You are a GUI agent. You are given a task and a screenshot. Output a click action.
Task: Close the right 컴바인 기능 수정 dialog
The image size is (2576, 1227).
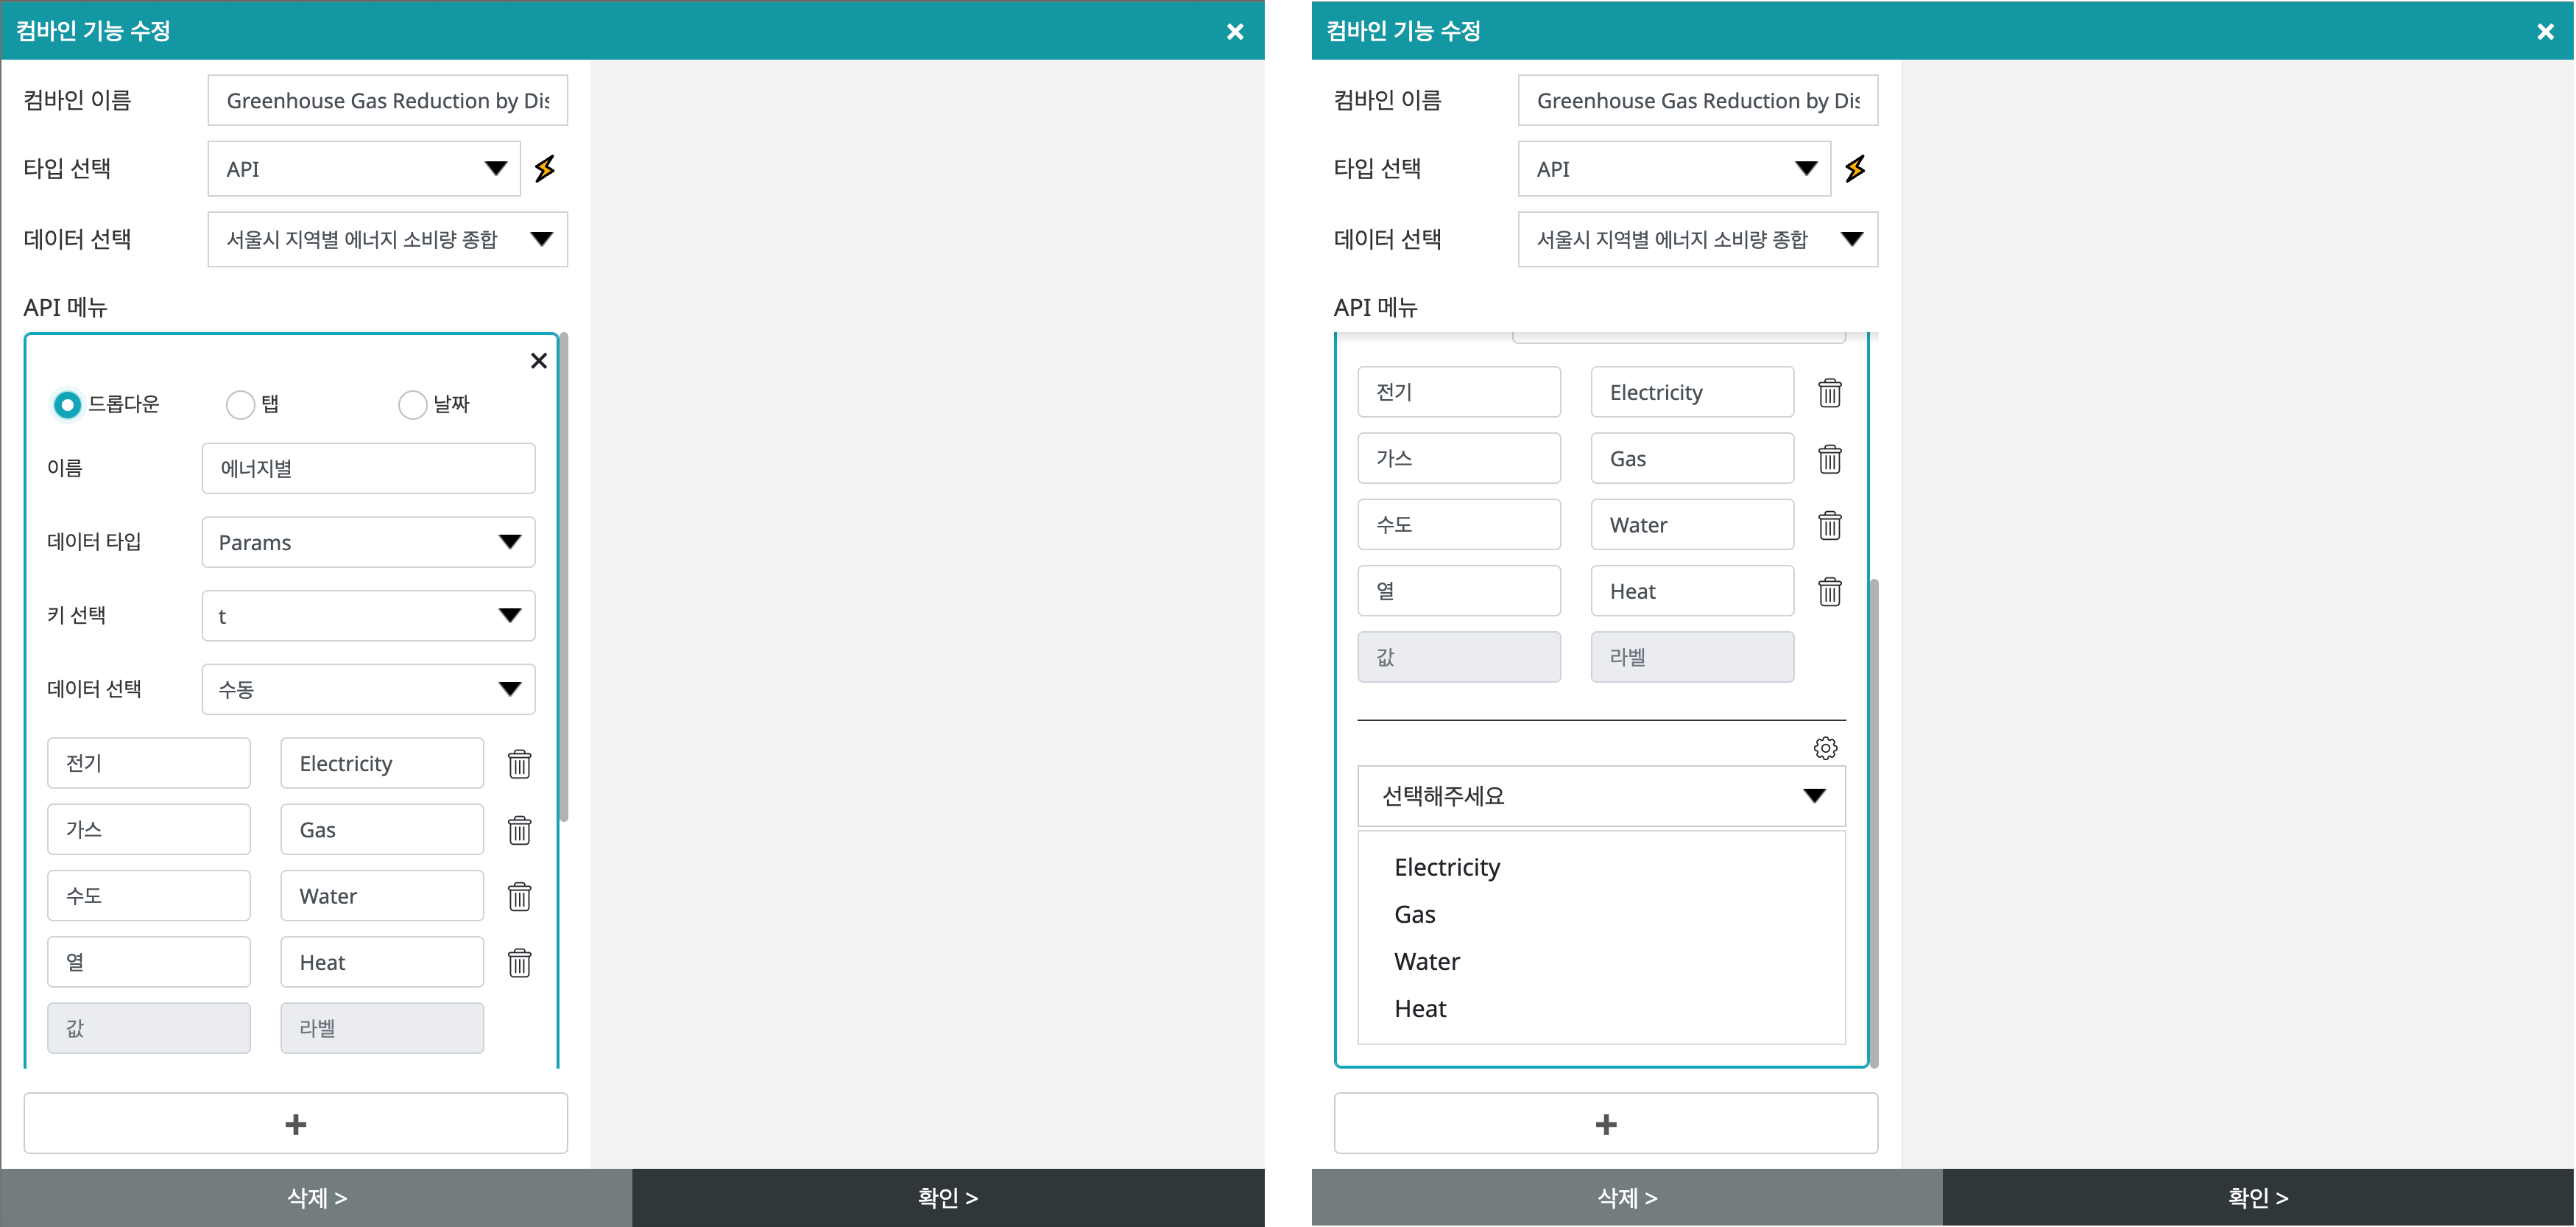click(x=2545, y=32)
